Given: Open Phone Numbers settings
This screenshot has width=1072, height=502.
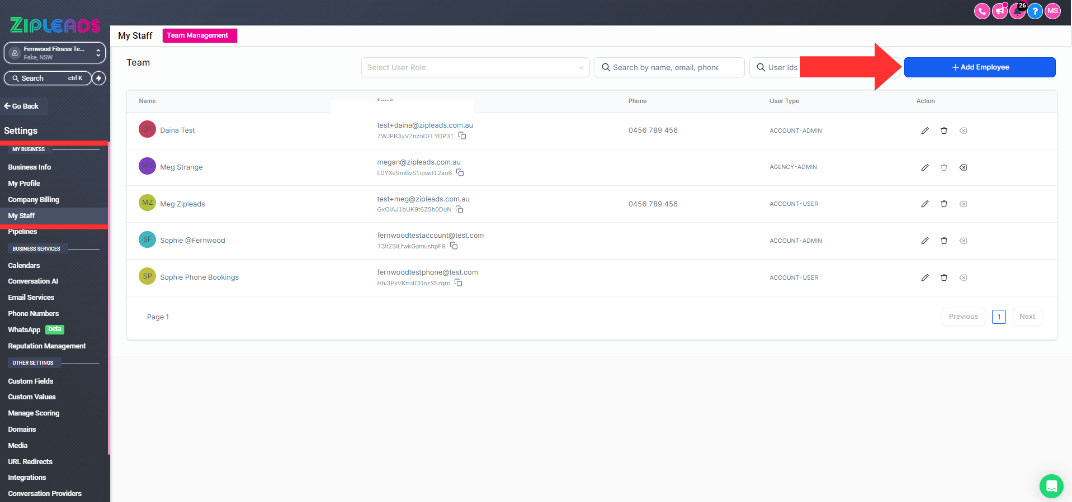Looking at the screenshot, I should 34,313.
